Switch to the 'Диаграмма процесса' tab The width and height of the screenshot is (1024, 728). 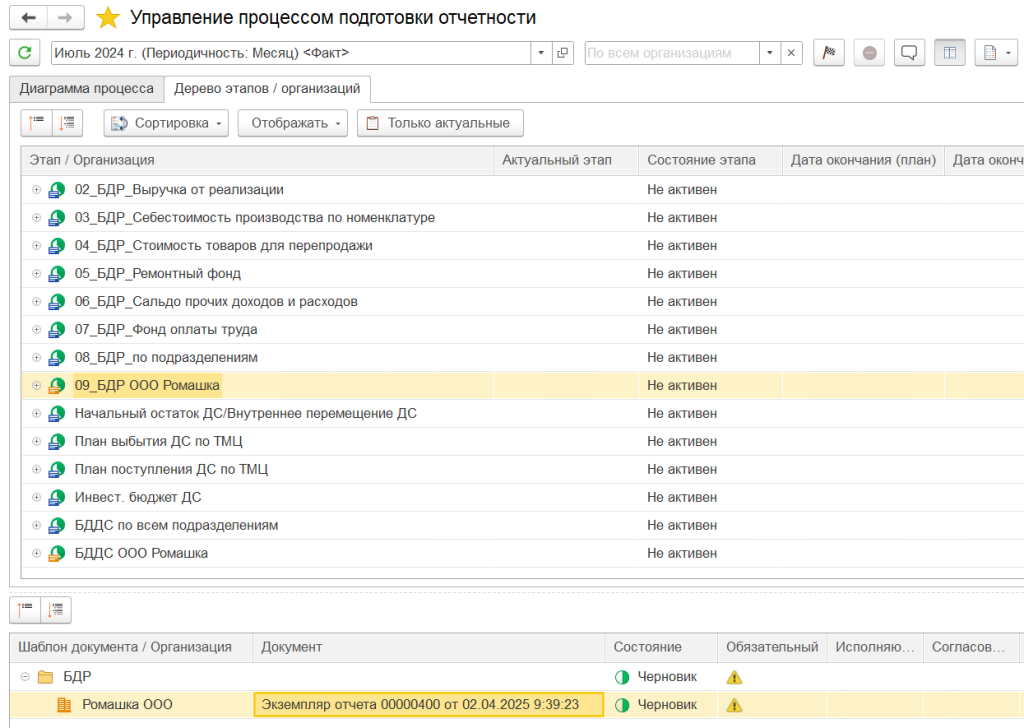[87, 89]
